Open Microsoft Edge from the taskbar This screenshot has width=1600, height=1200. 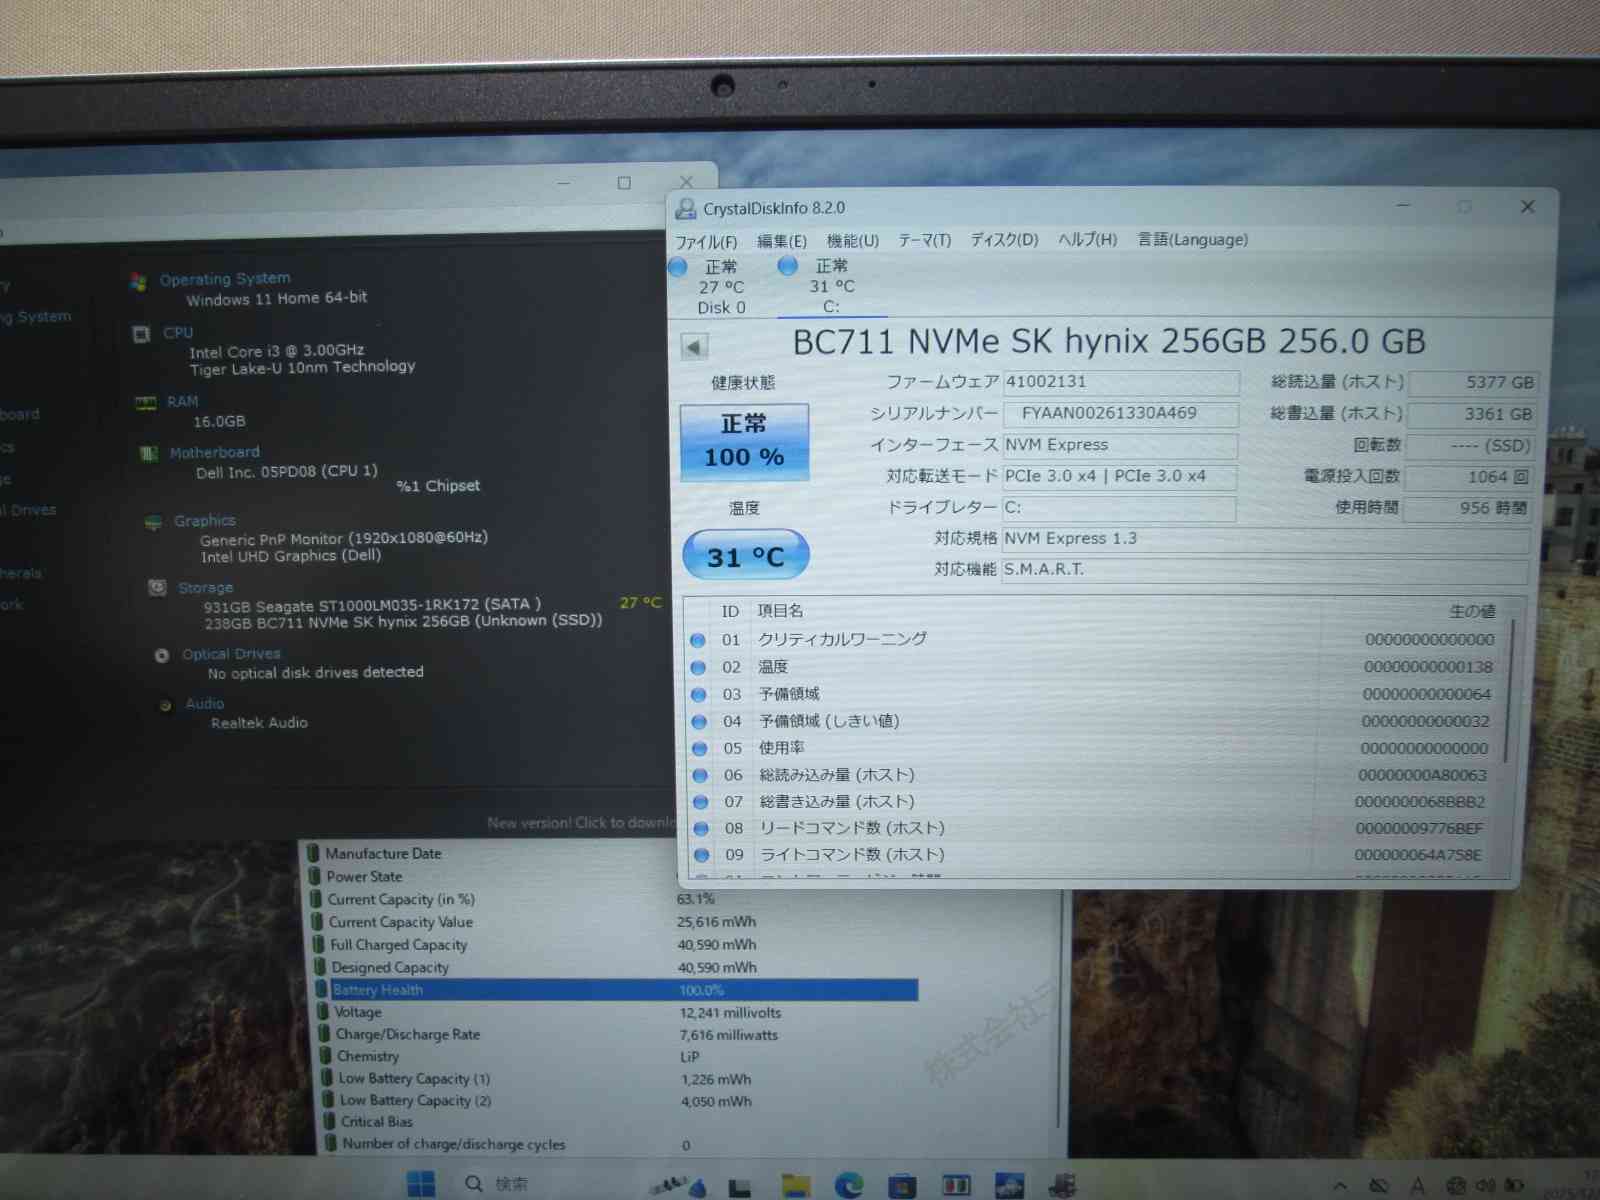848,1185
